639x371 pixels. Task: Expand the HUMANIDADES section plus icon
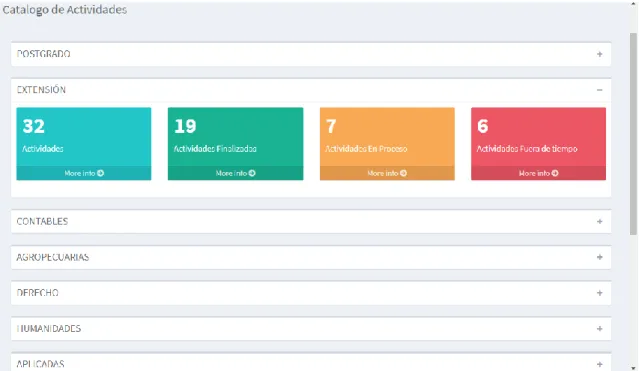pyautogui.click(x=599, y=329)
